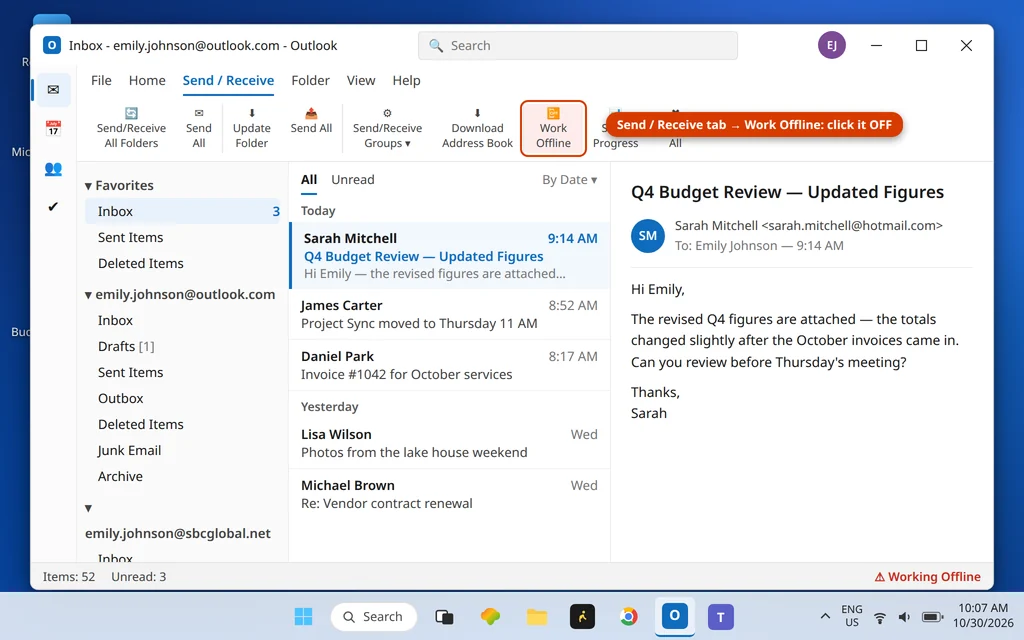Select Inbox under Favorites
The height and width of the screenshot is (640, 1024).
[183, 212]
